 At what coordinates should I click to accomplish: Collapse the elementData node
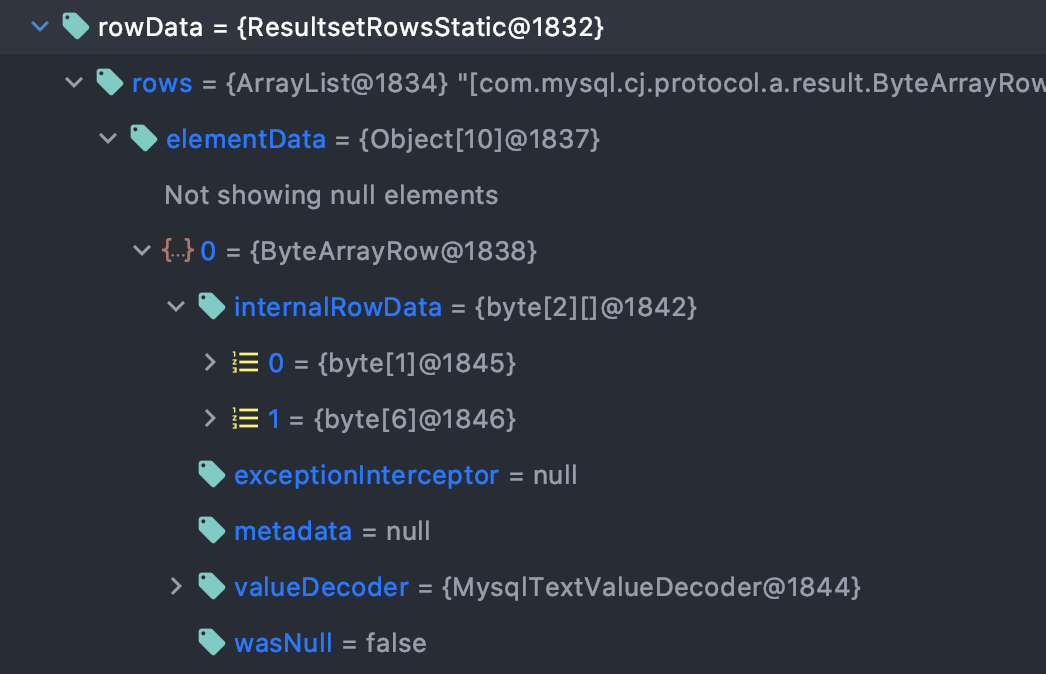(108, 139)
